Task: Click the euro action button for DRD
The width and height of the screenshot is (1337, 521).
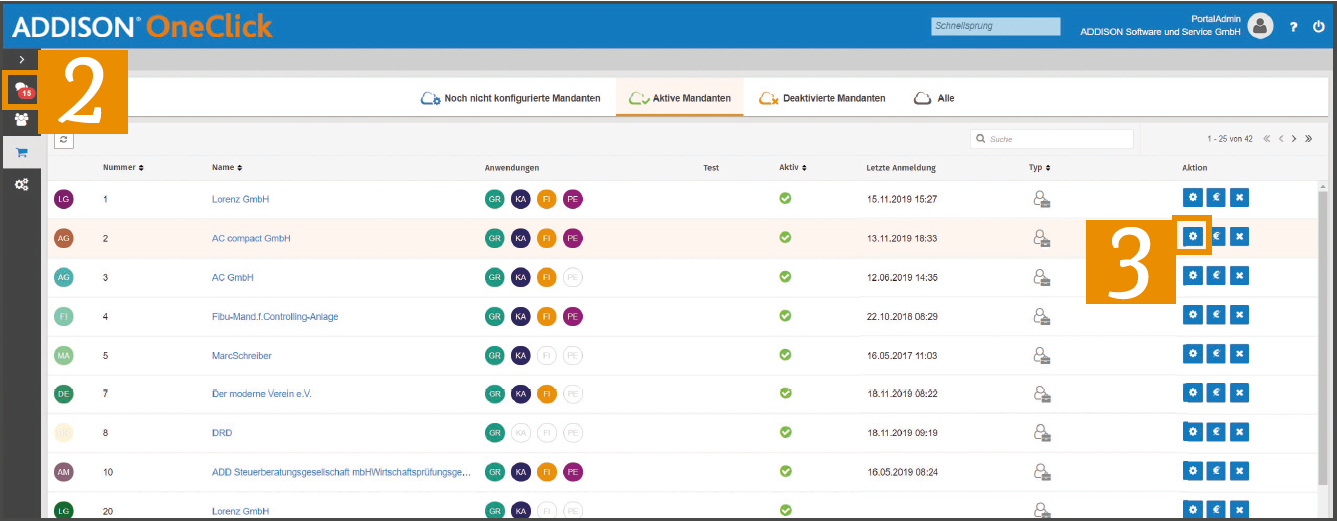Action: (1216, 431)
